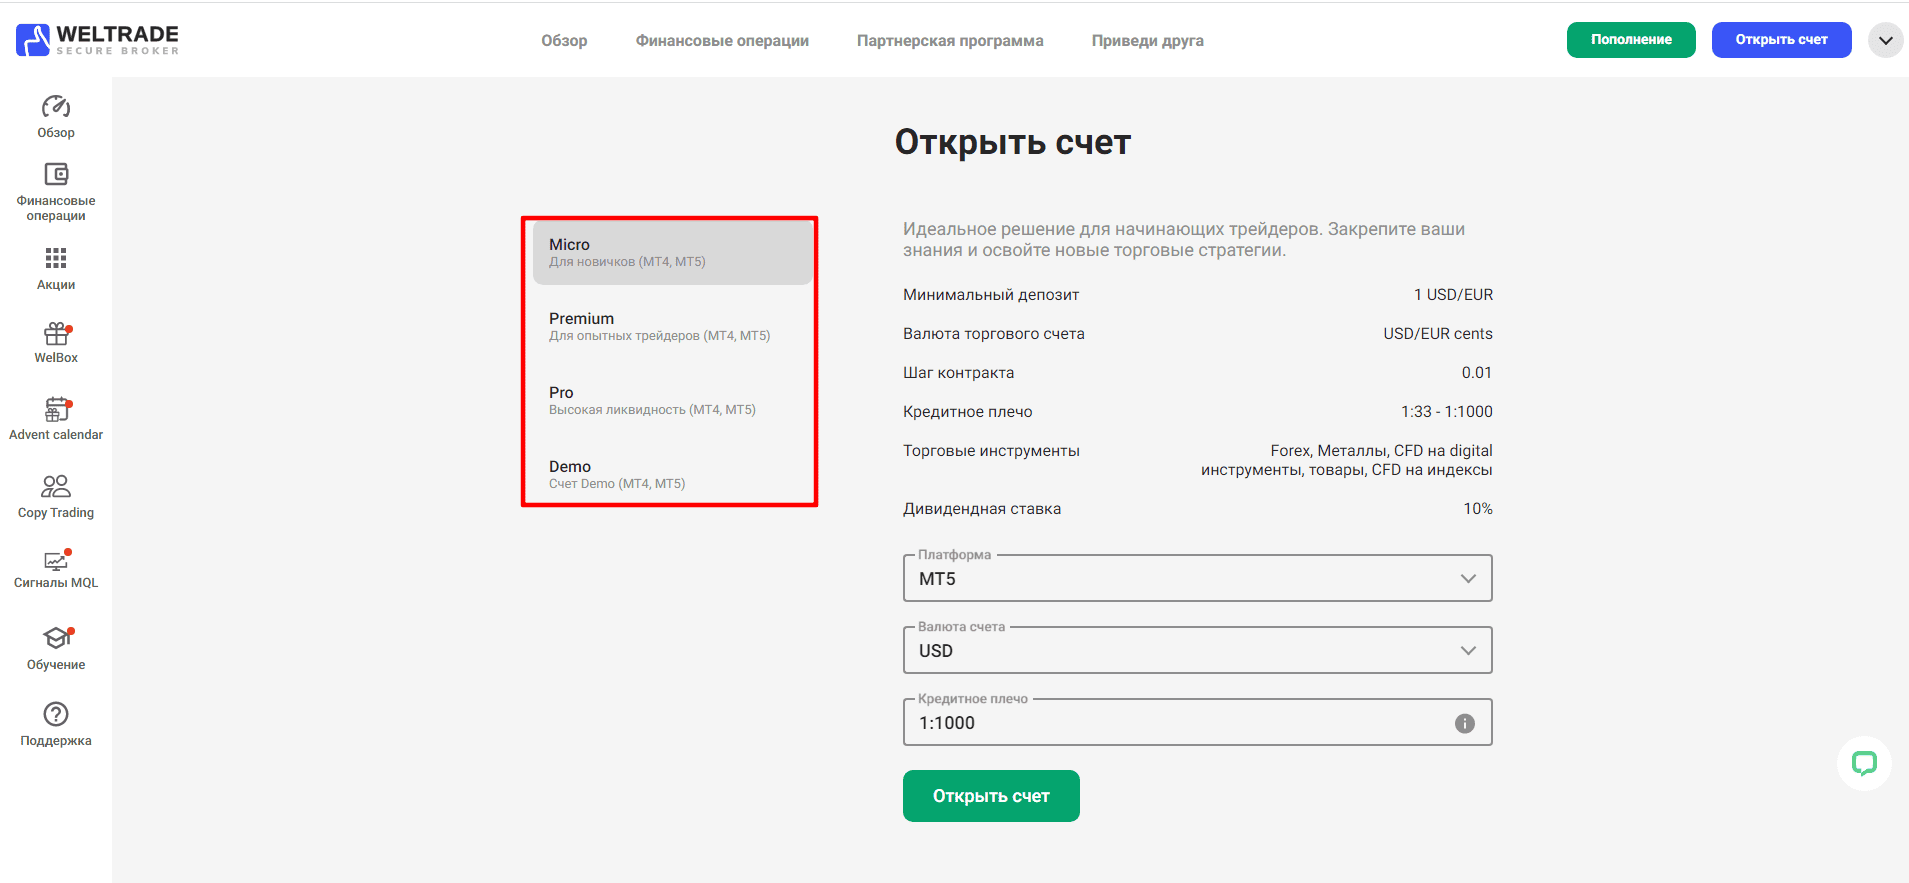Image resolution: width=1909 pixels, height=883 pixels.
Task: Click the leverage info icon
Action: tap(1465, 723)
